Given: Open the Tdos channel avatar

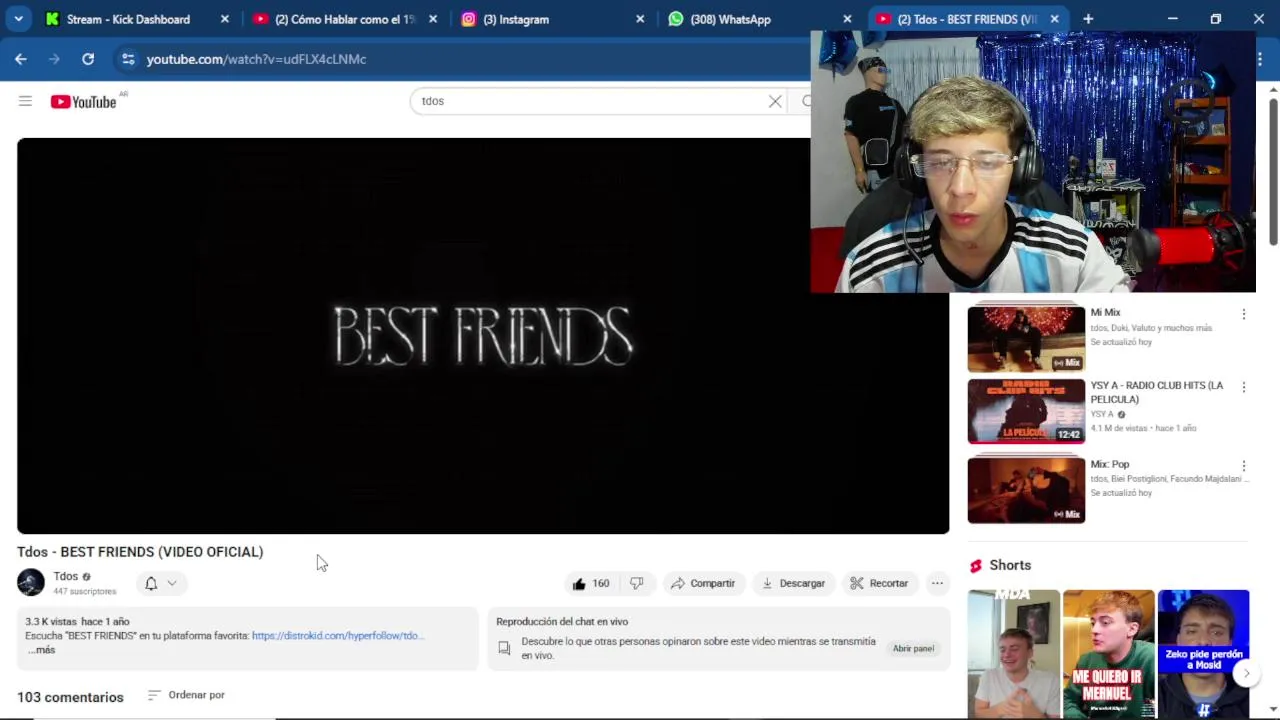Looking at the screenshot, I should (x=31, y=582).
